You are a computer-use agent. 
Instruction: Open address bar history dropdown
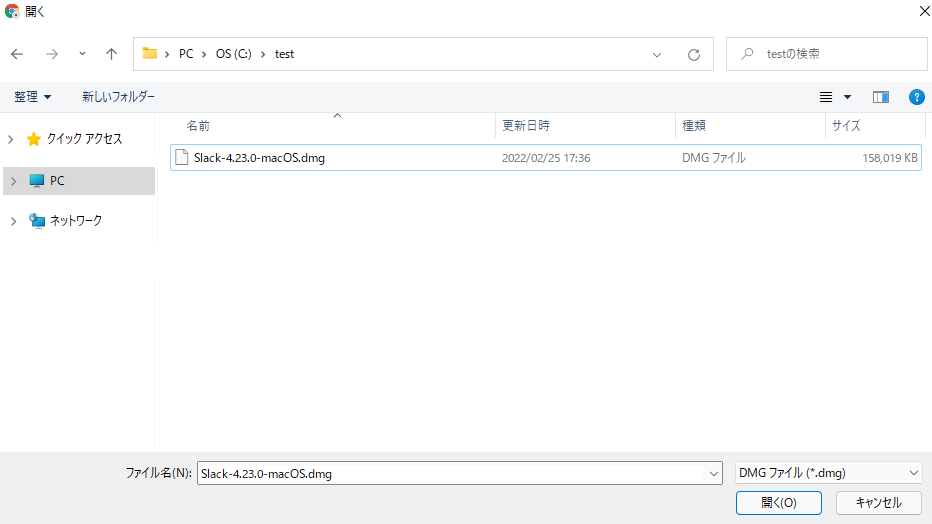[x=657, y=55]
